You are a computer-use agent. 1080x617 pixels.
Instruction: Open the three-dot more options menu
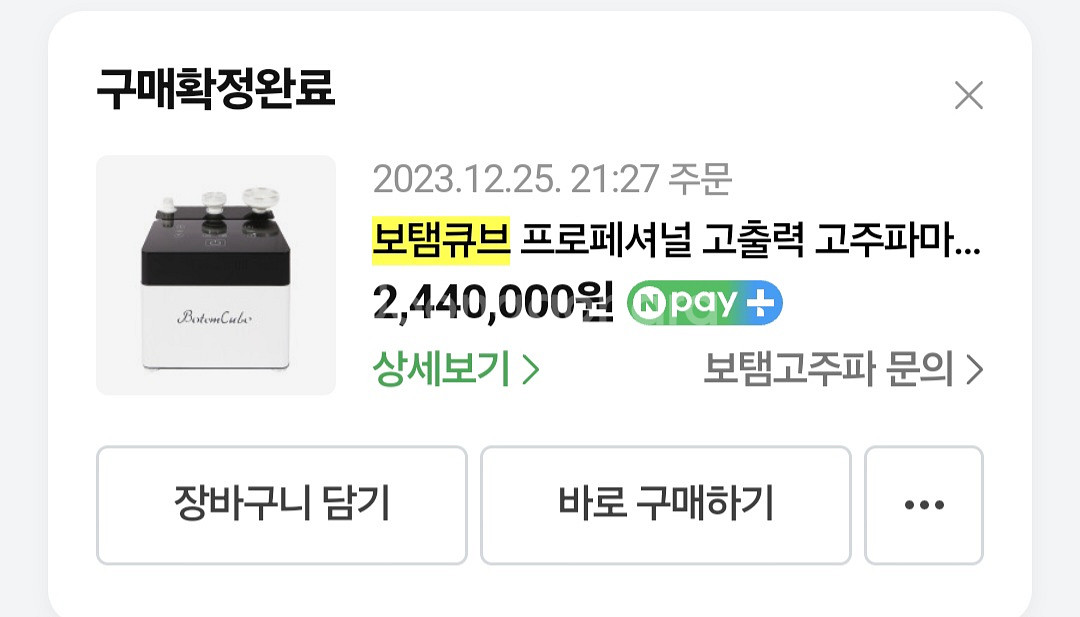[924, 505]
